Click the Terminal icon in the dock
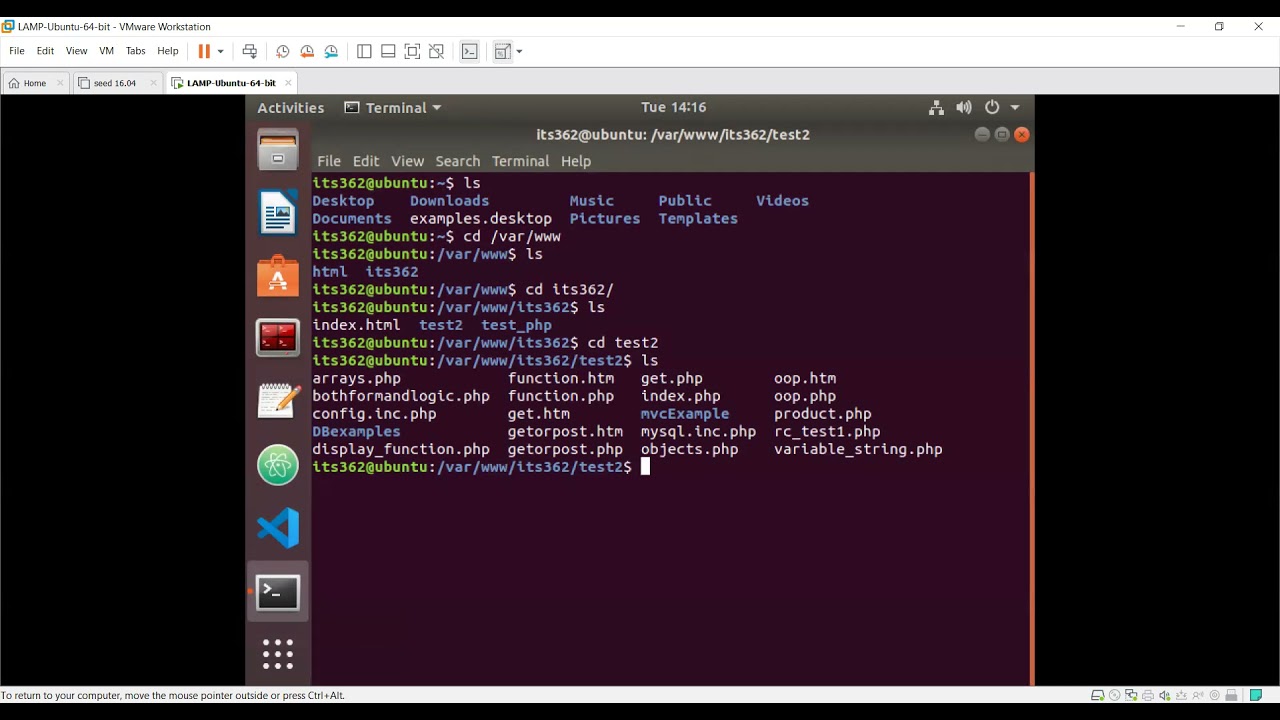Viewport: 1280px width, 720px height. click(x=278, y=592)
